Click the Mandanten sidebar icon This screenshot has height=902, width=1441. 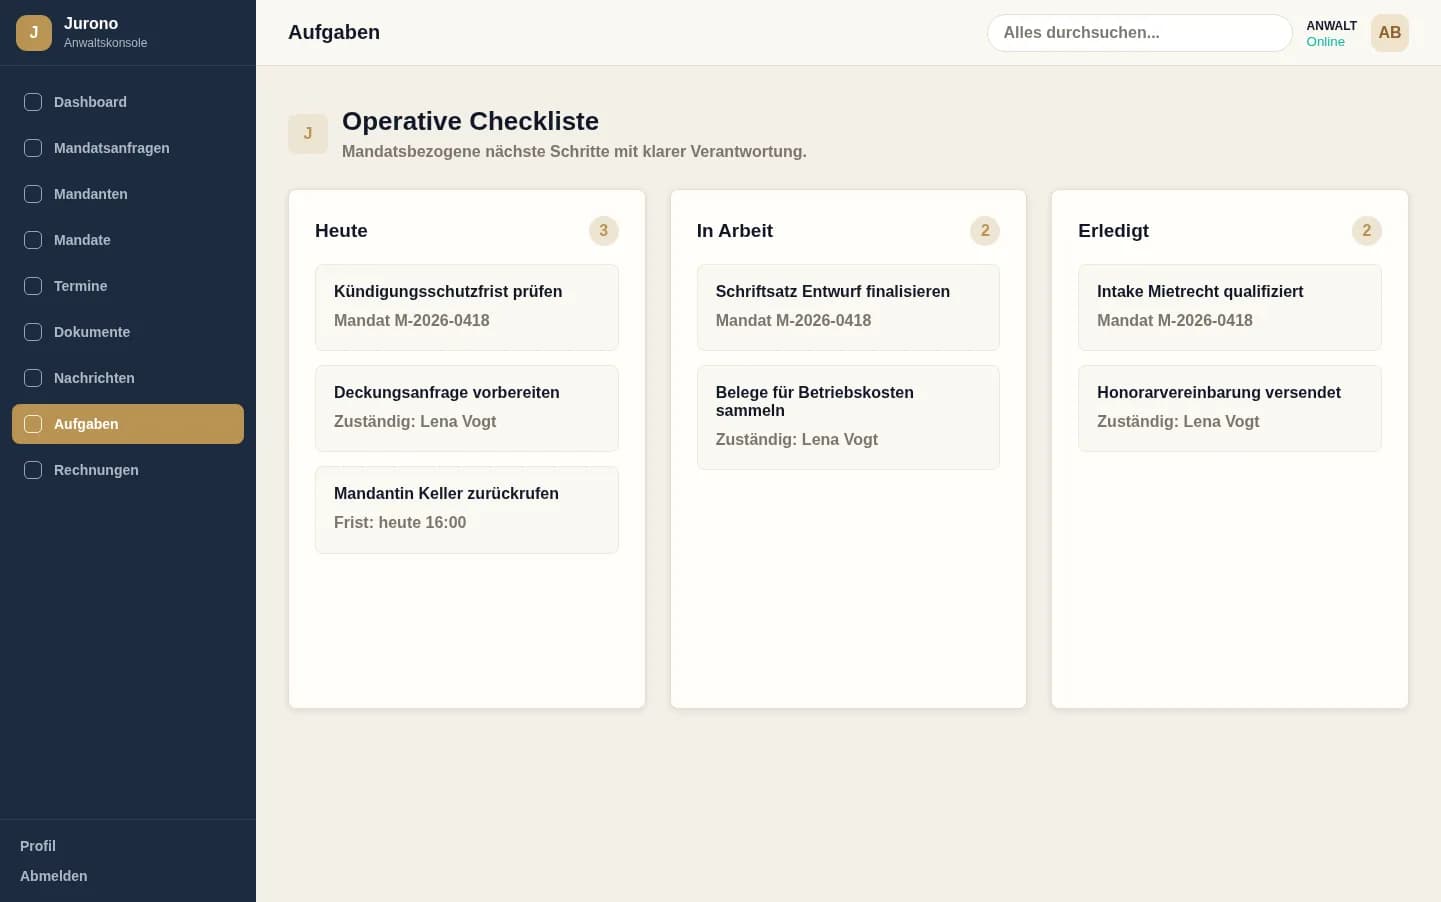33,194
